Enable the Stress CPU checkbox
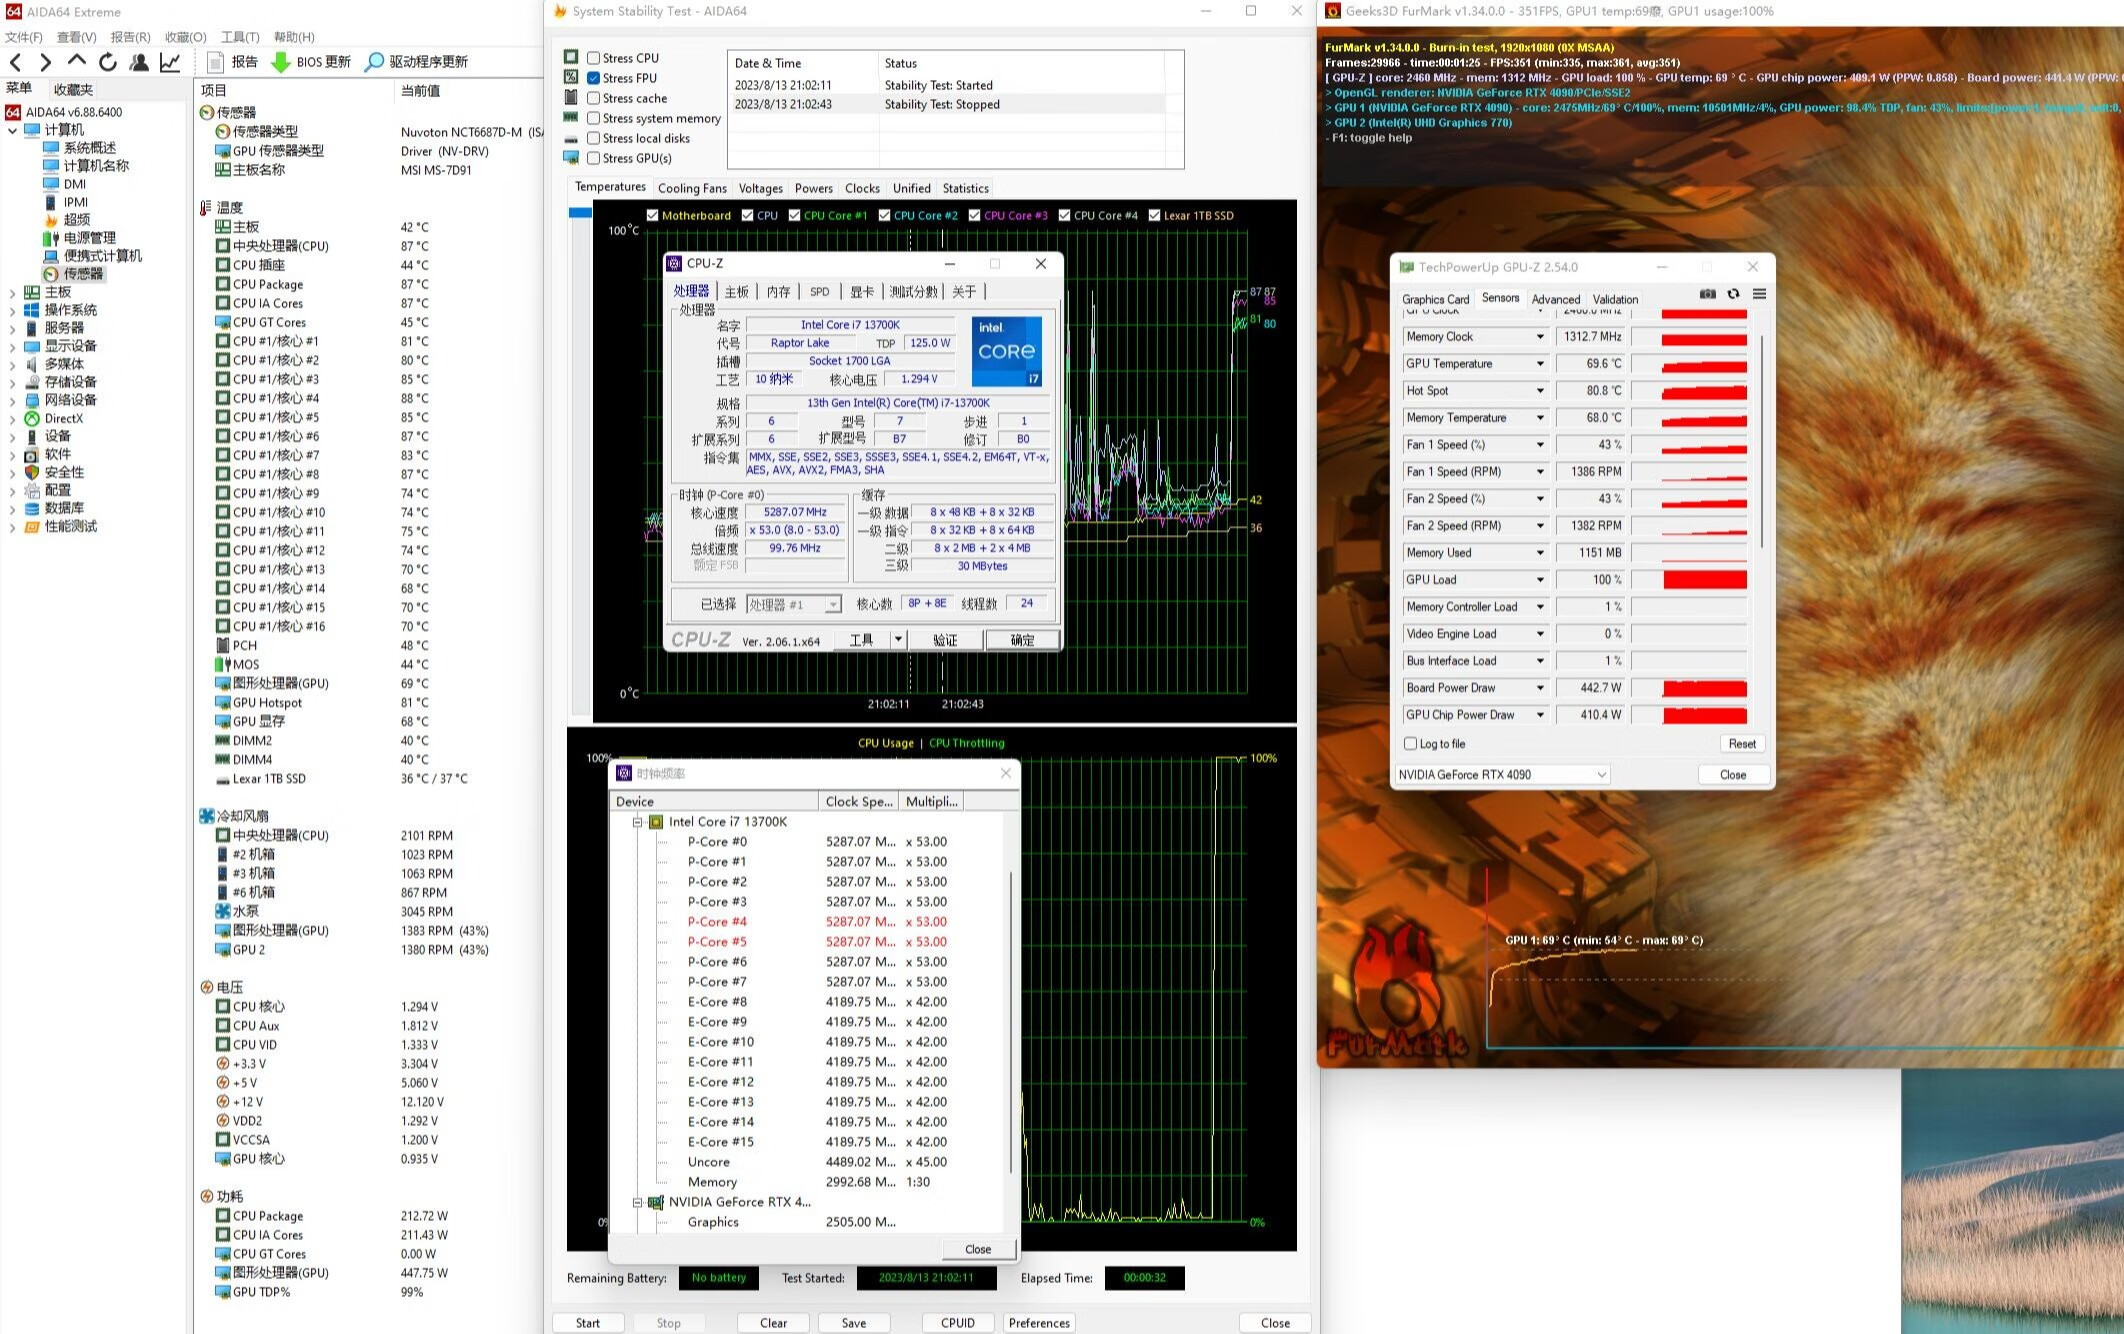 (x=594, y=58)
